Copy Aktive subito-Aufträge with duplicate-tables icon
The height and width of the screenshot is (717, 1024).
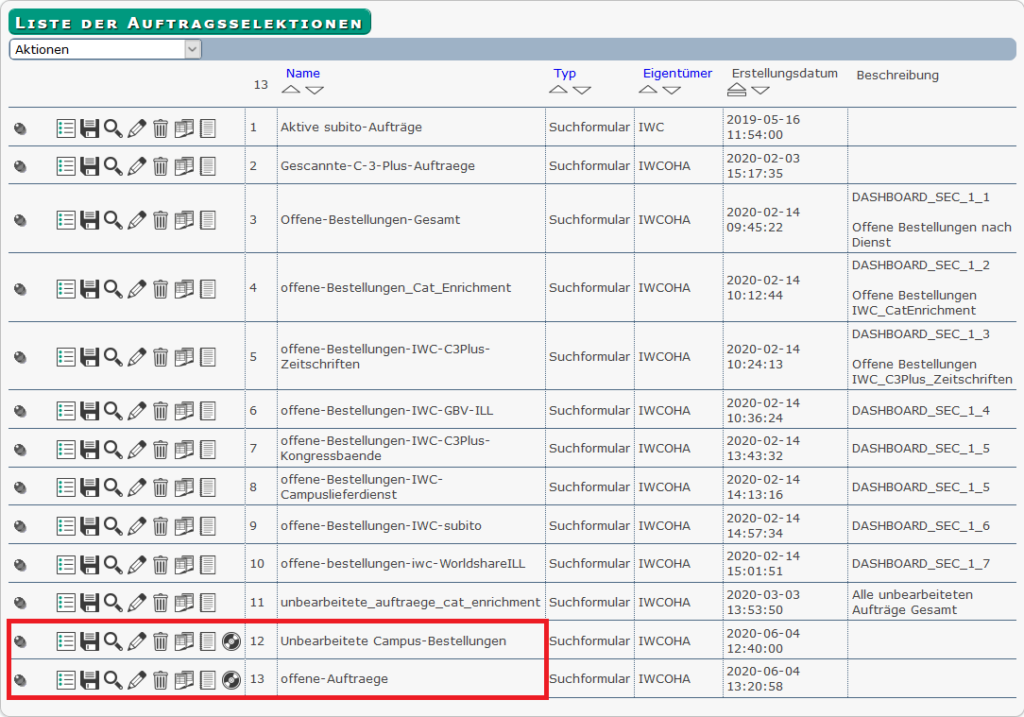[x=184, y=128]
